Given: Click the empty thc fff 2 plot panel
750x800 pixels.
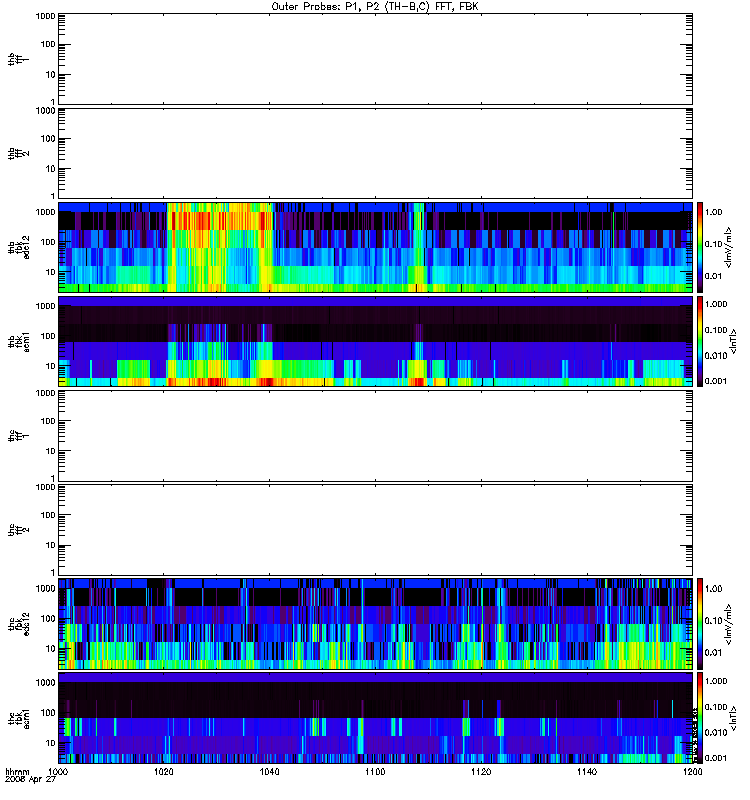Looking at the screenshot, I should click(375, 530).
